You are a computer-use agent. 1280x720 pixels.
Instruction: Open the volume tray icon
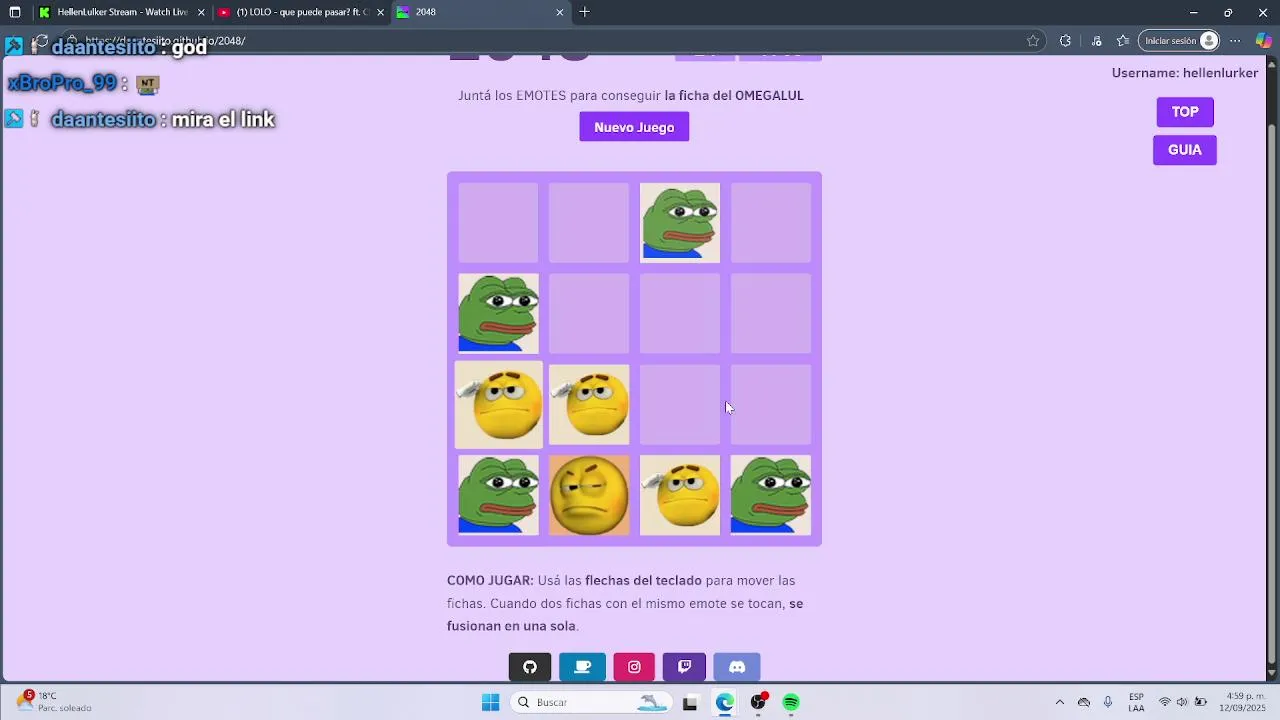coord(1182,702)
